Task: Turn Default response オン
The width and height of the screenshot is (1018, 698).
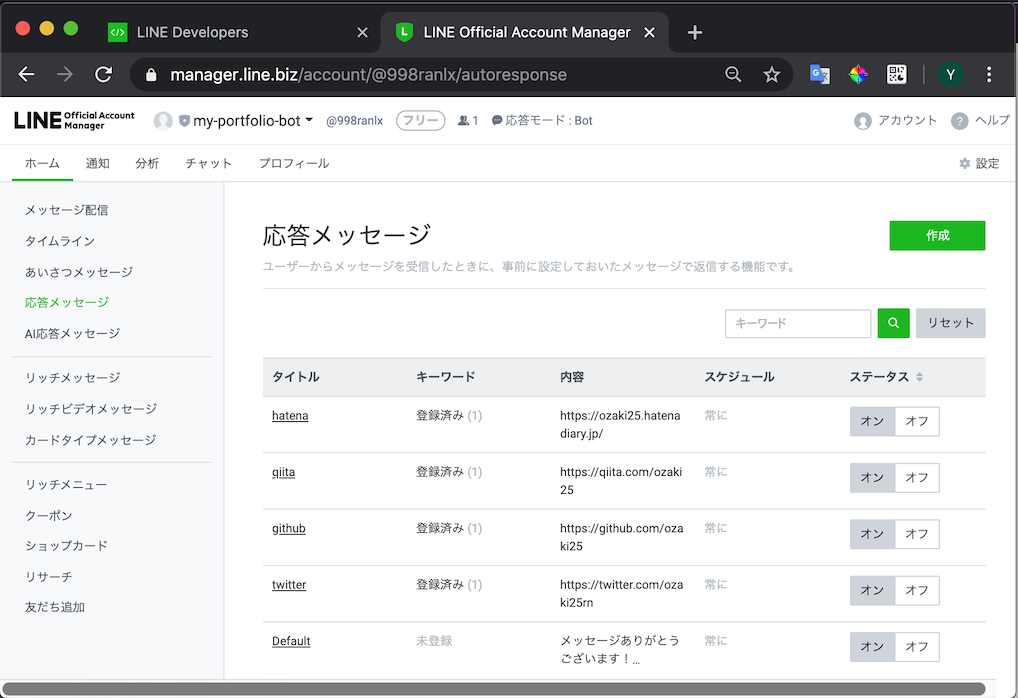Action: (872, 647)
